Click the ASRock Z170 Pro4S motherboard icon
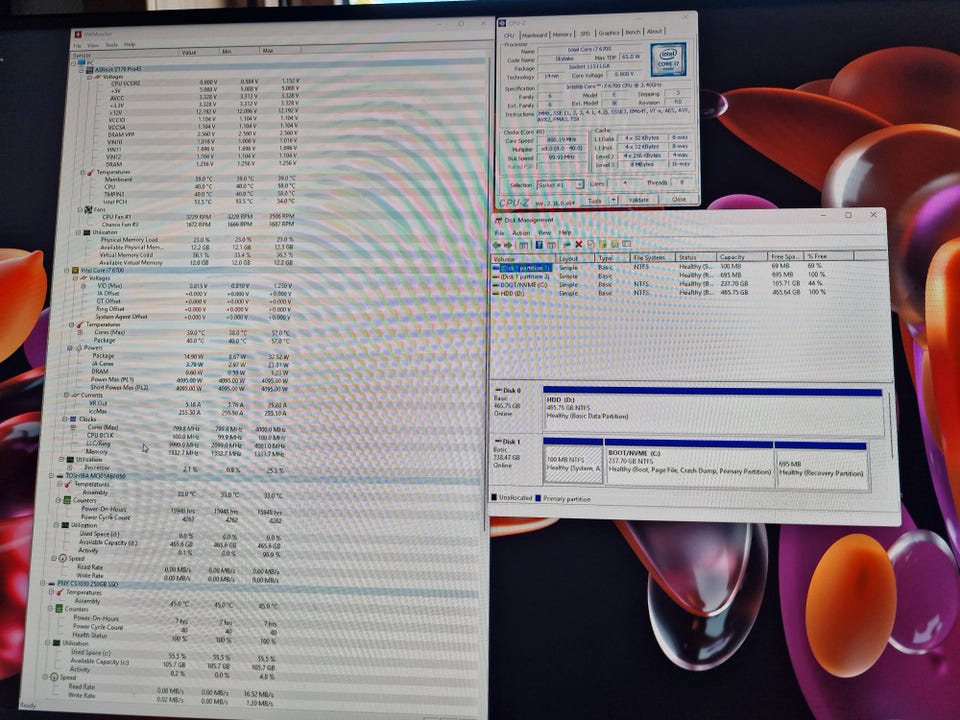This screenshot has height=720, width=960. click(x=89, y=70)
